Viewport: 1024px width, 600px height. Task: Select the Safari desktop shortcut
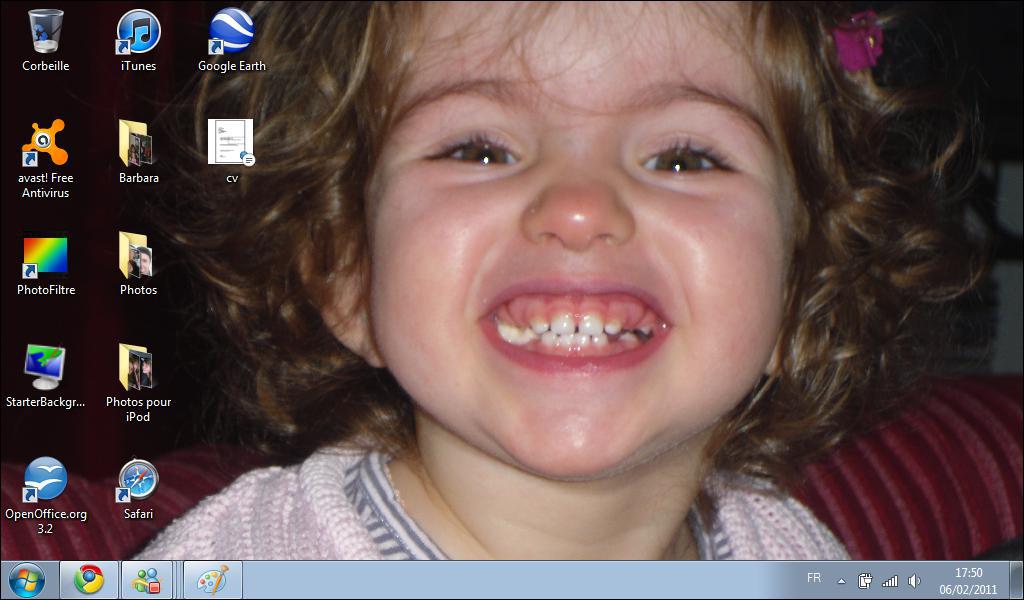point(138,480)
